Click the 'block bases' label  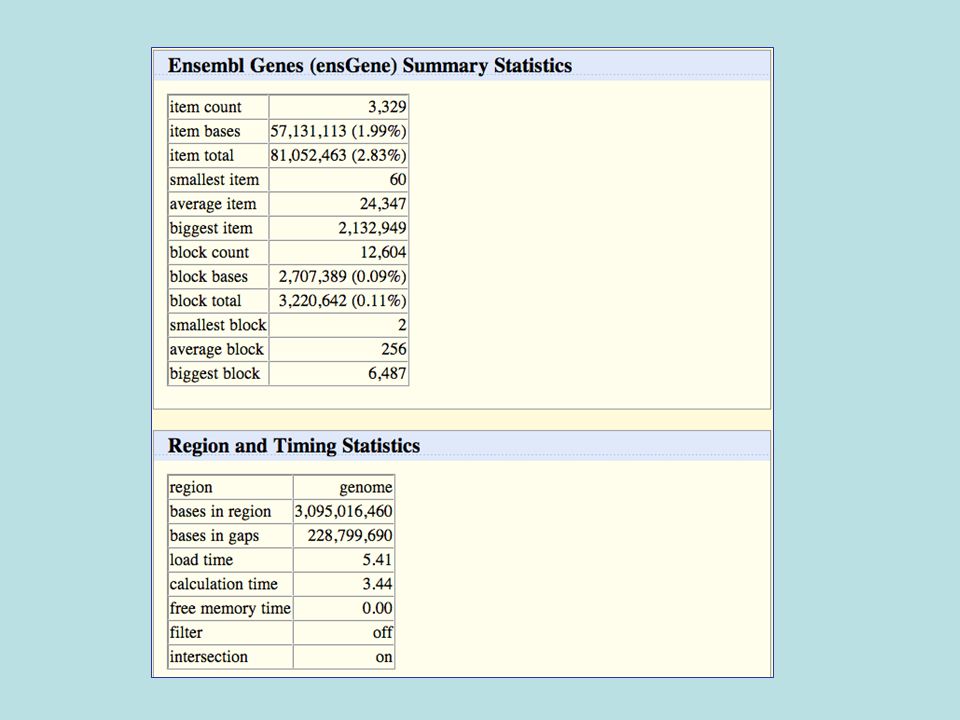[209, 277]
